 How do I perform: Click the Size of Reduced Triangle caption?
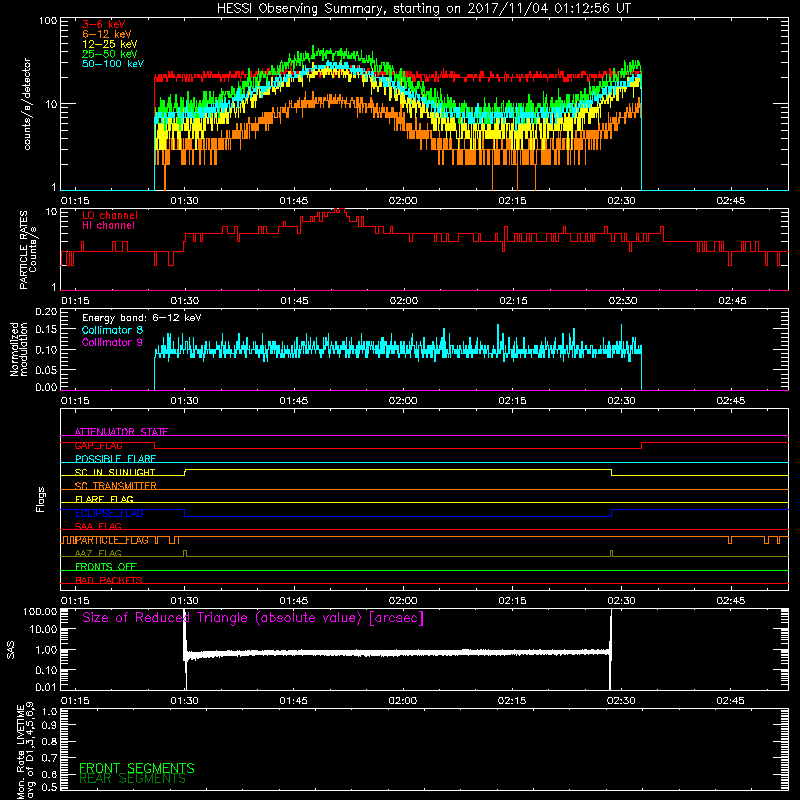pyautogui.click(x=253, y=618)
